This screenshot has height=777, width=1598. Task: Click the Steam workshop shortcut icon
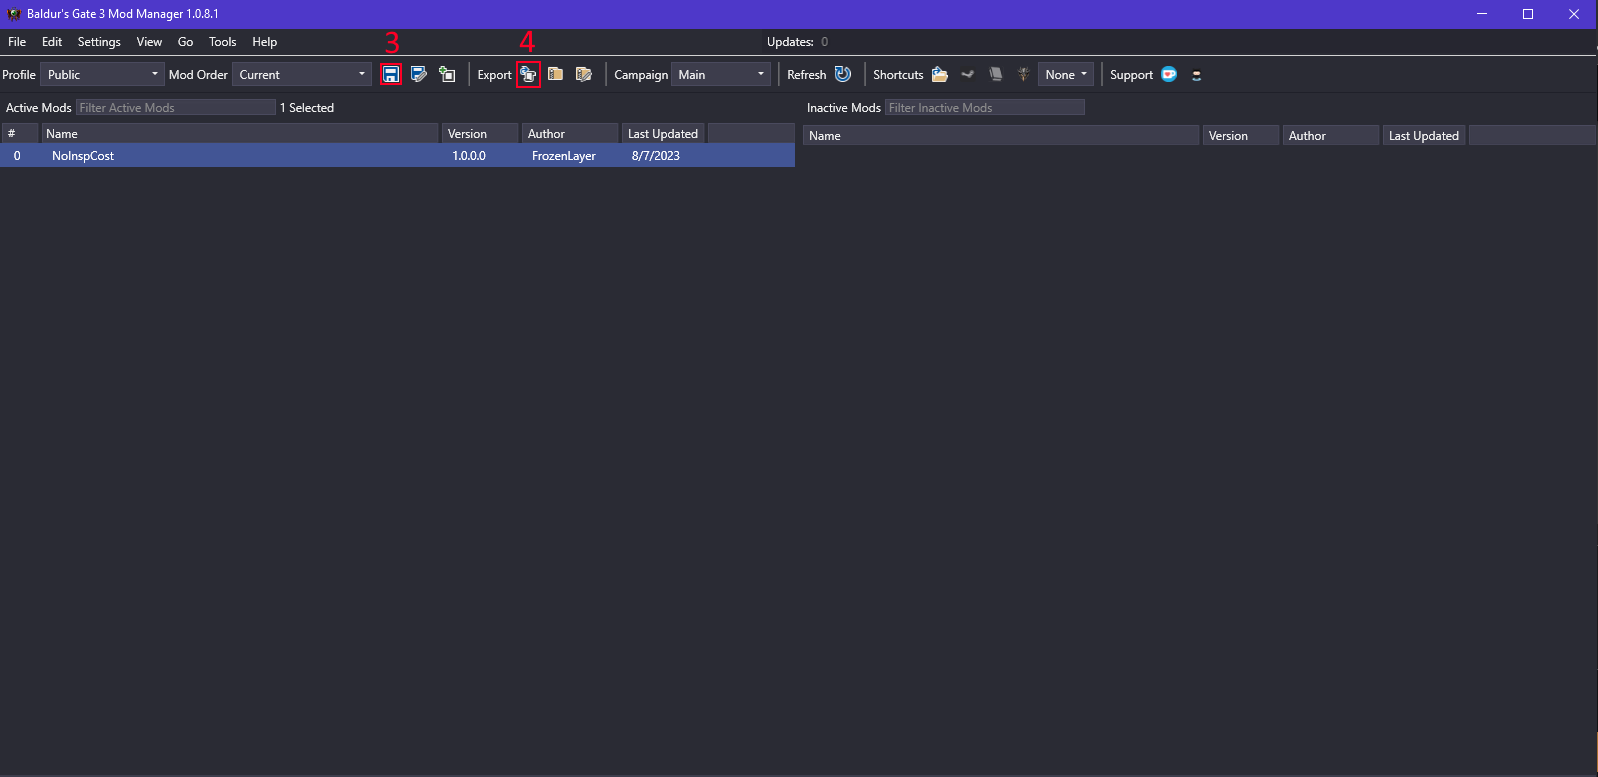[967, 75]
